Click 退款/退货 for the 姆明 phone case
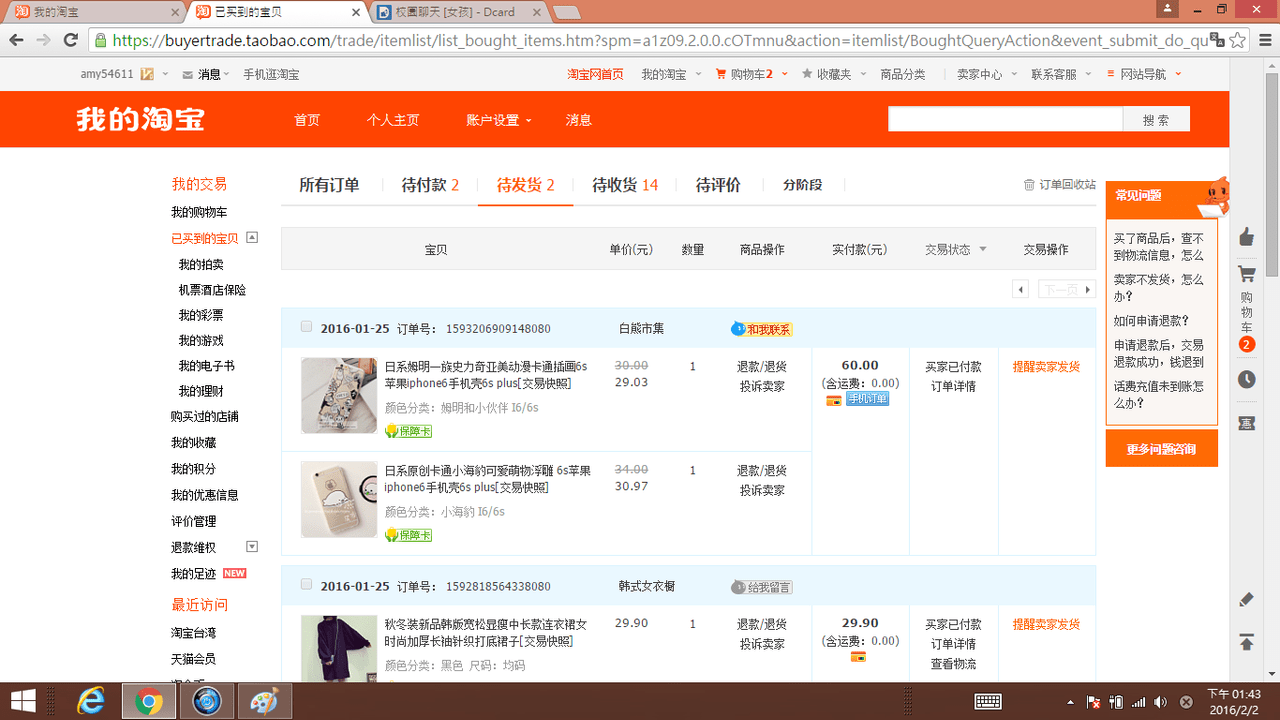1280x720 pixels. click(762, 367)
